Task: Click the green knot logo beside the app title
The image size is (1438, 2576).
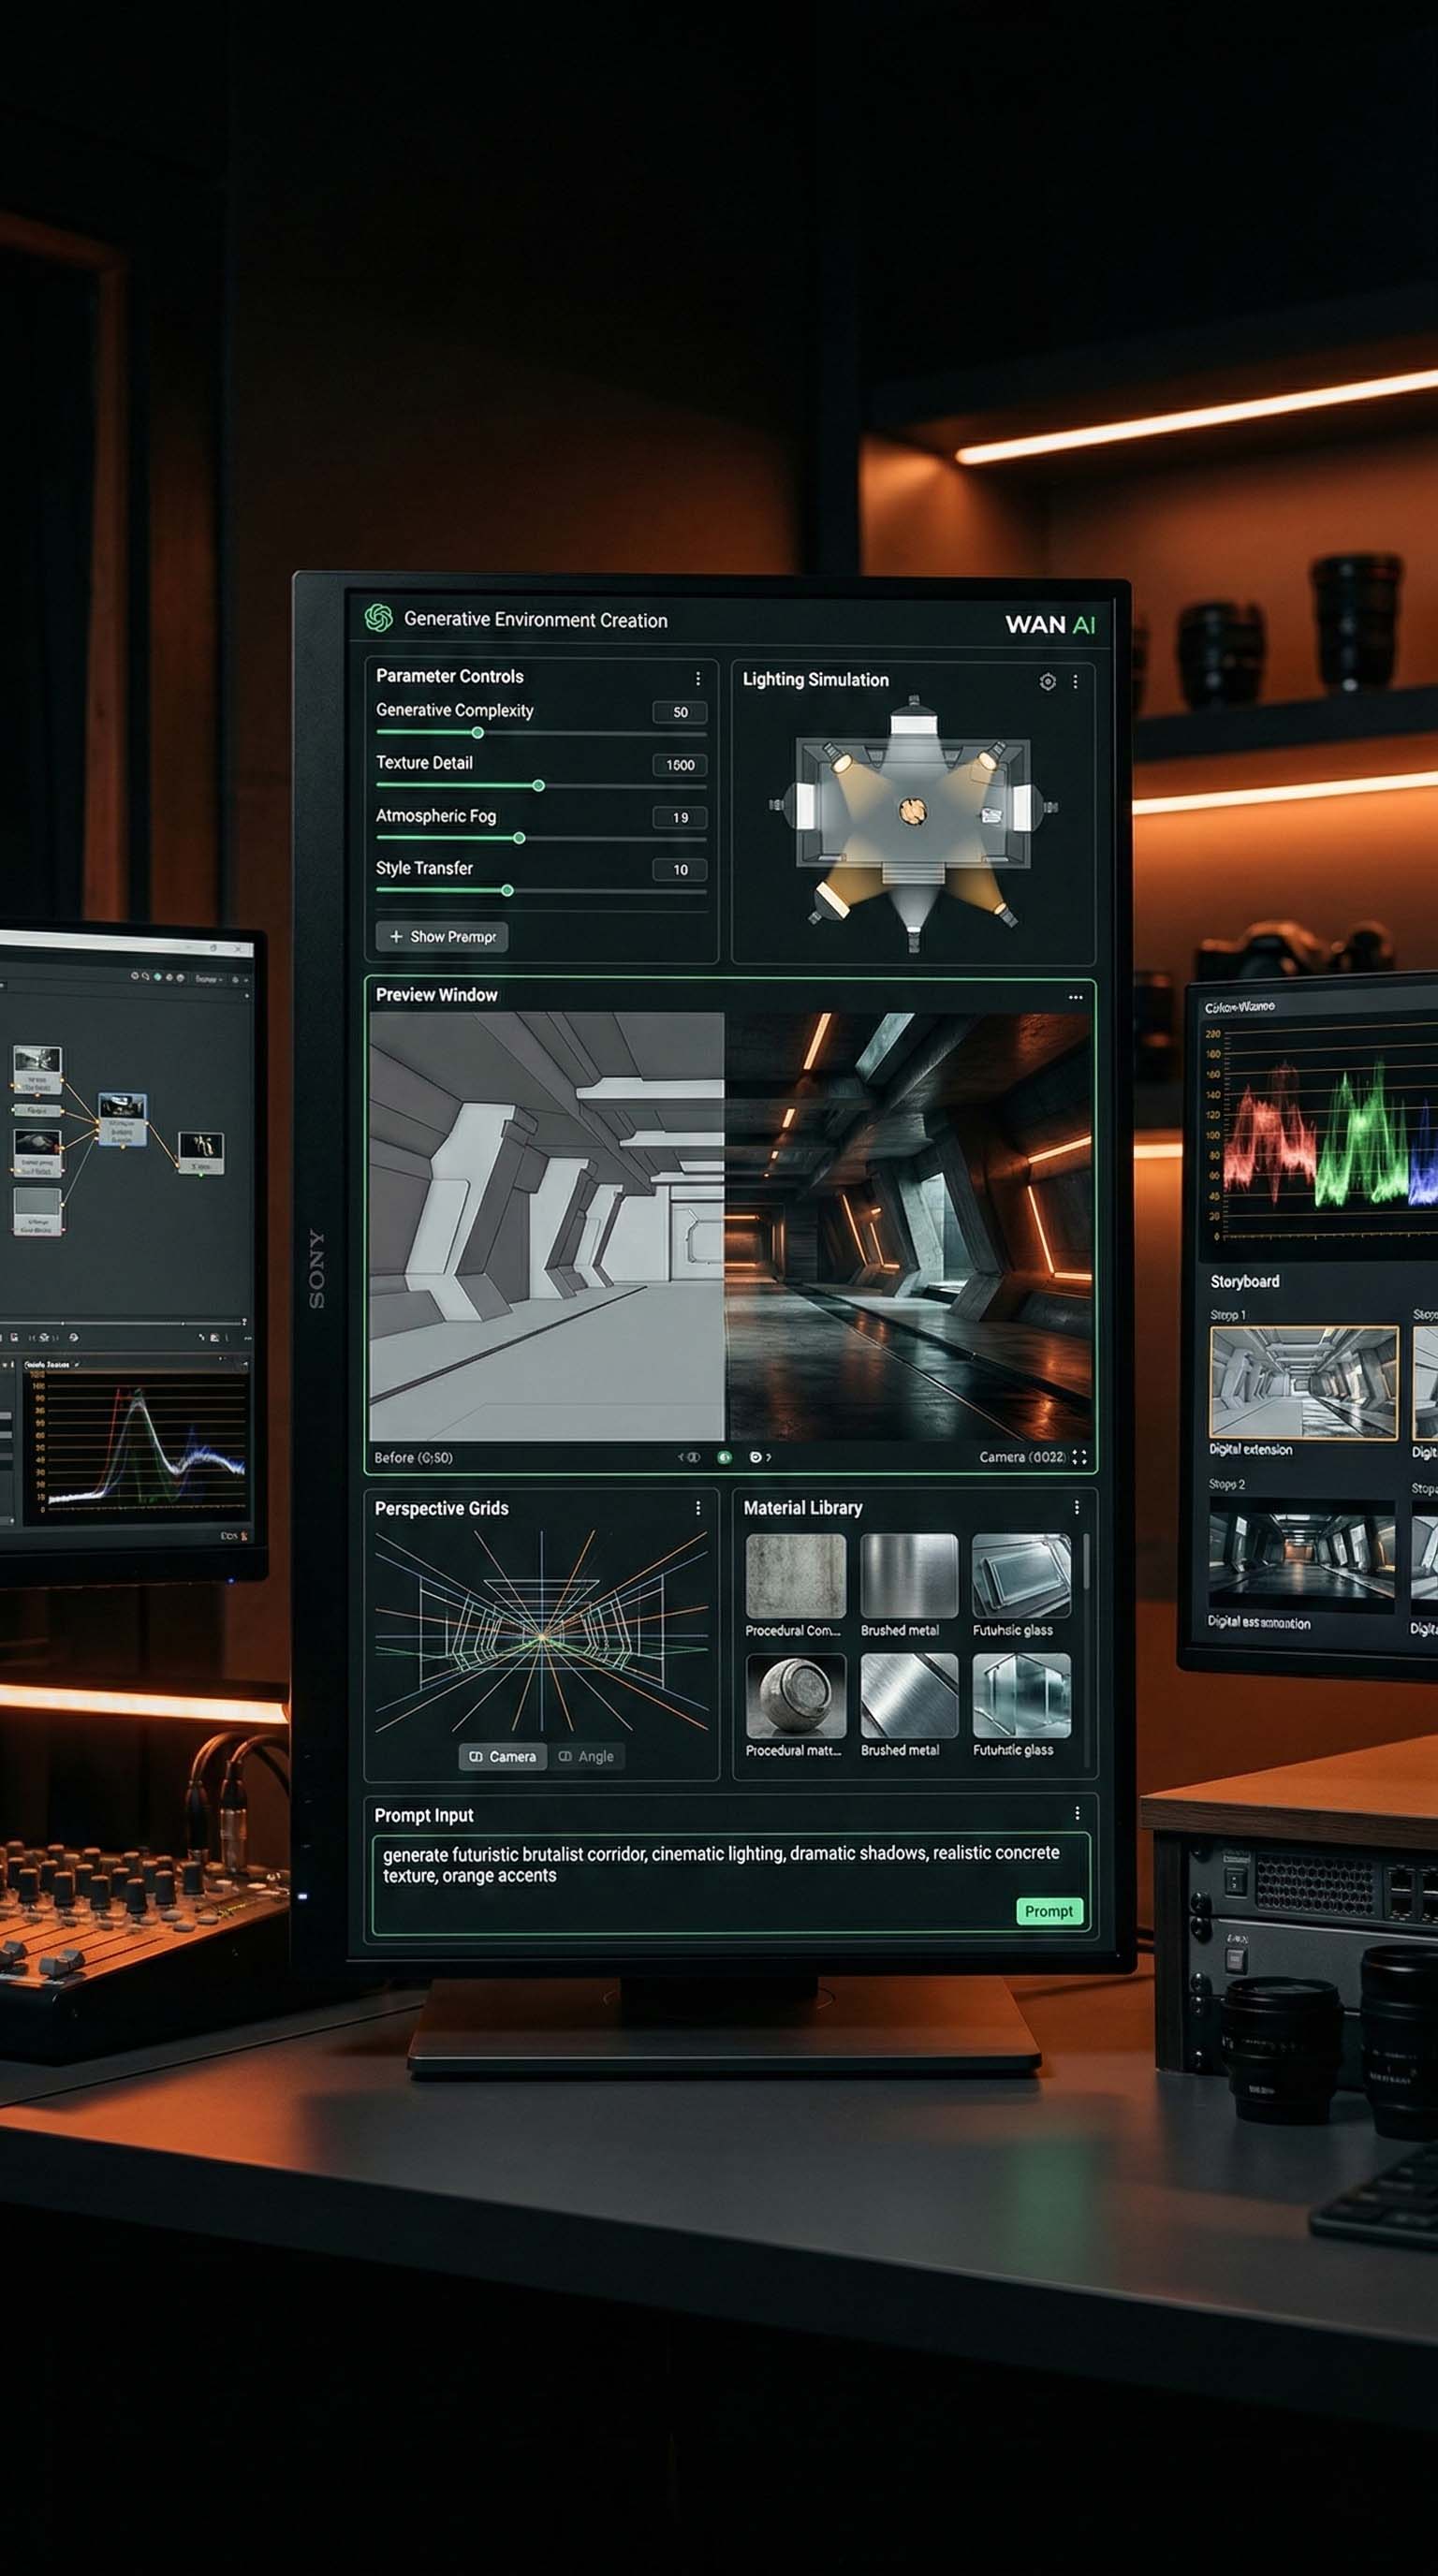Action: point(378,618)
